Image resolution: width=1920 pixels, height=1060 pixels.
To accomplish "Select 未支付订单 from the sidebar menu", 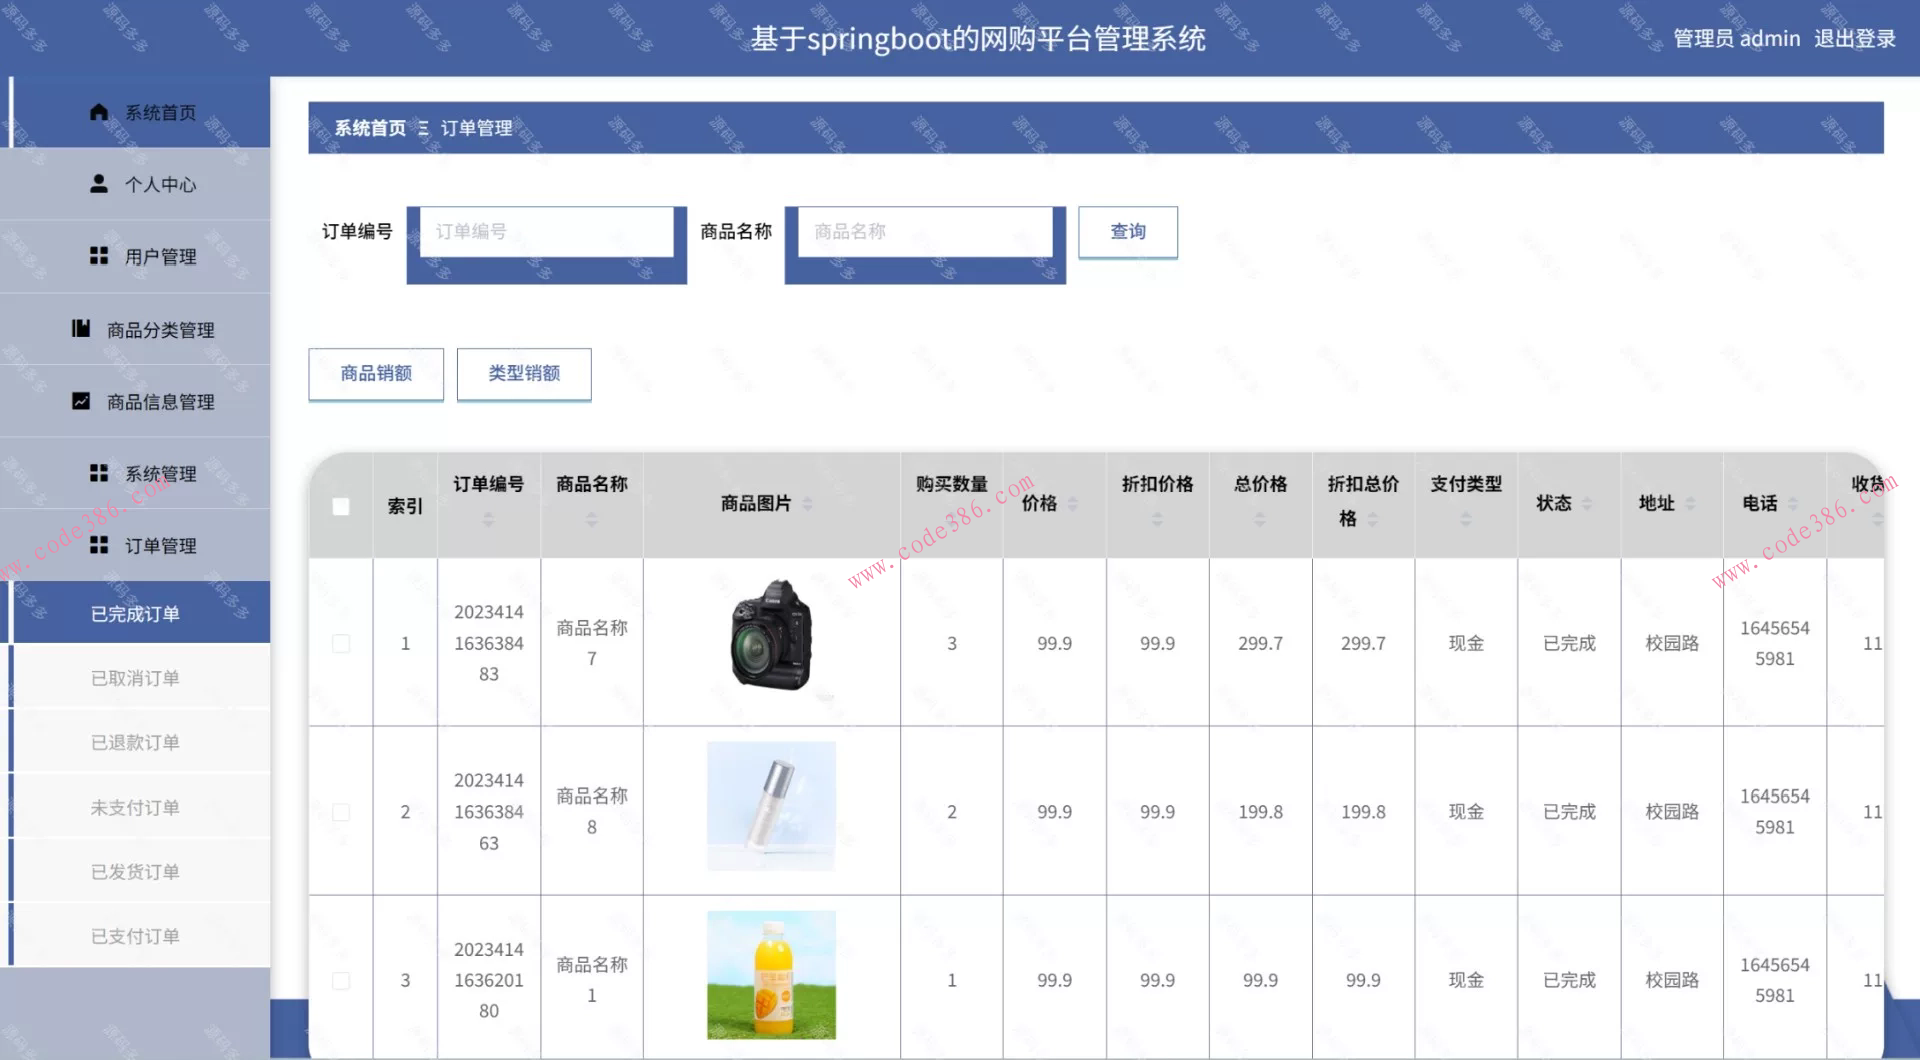I will coord(136,806).
